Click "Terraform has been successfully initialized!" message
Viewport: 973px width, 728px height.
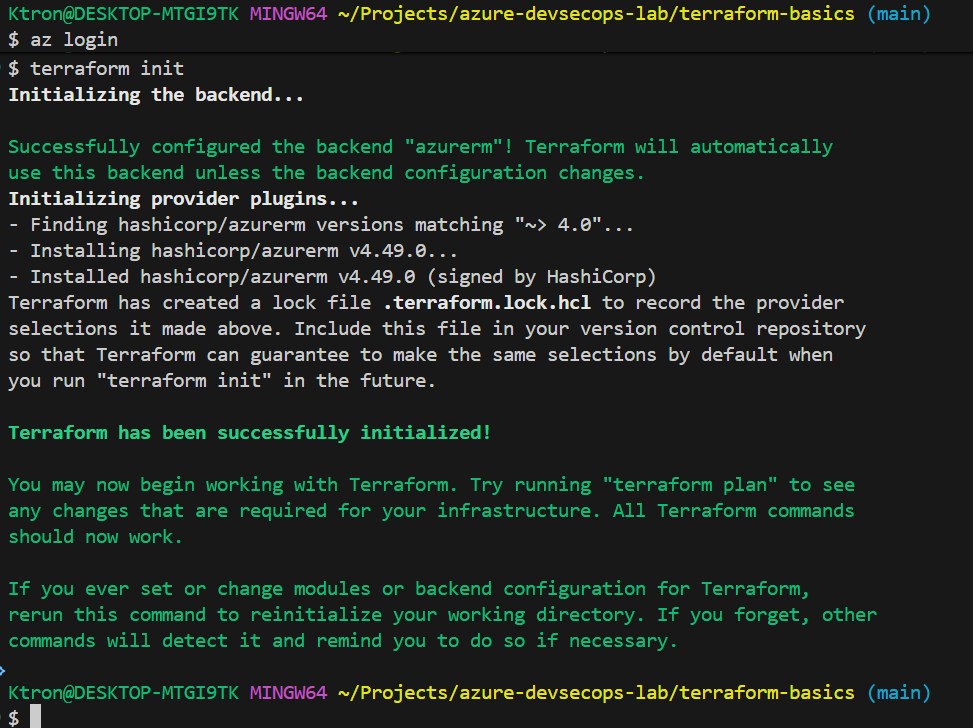[250, 433]
